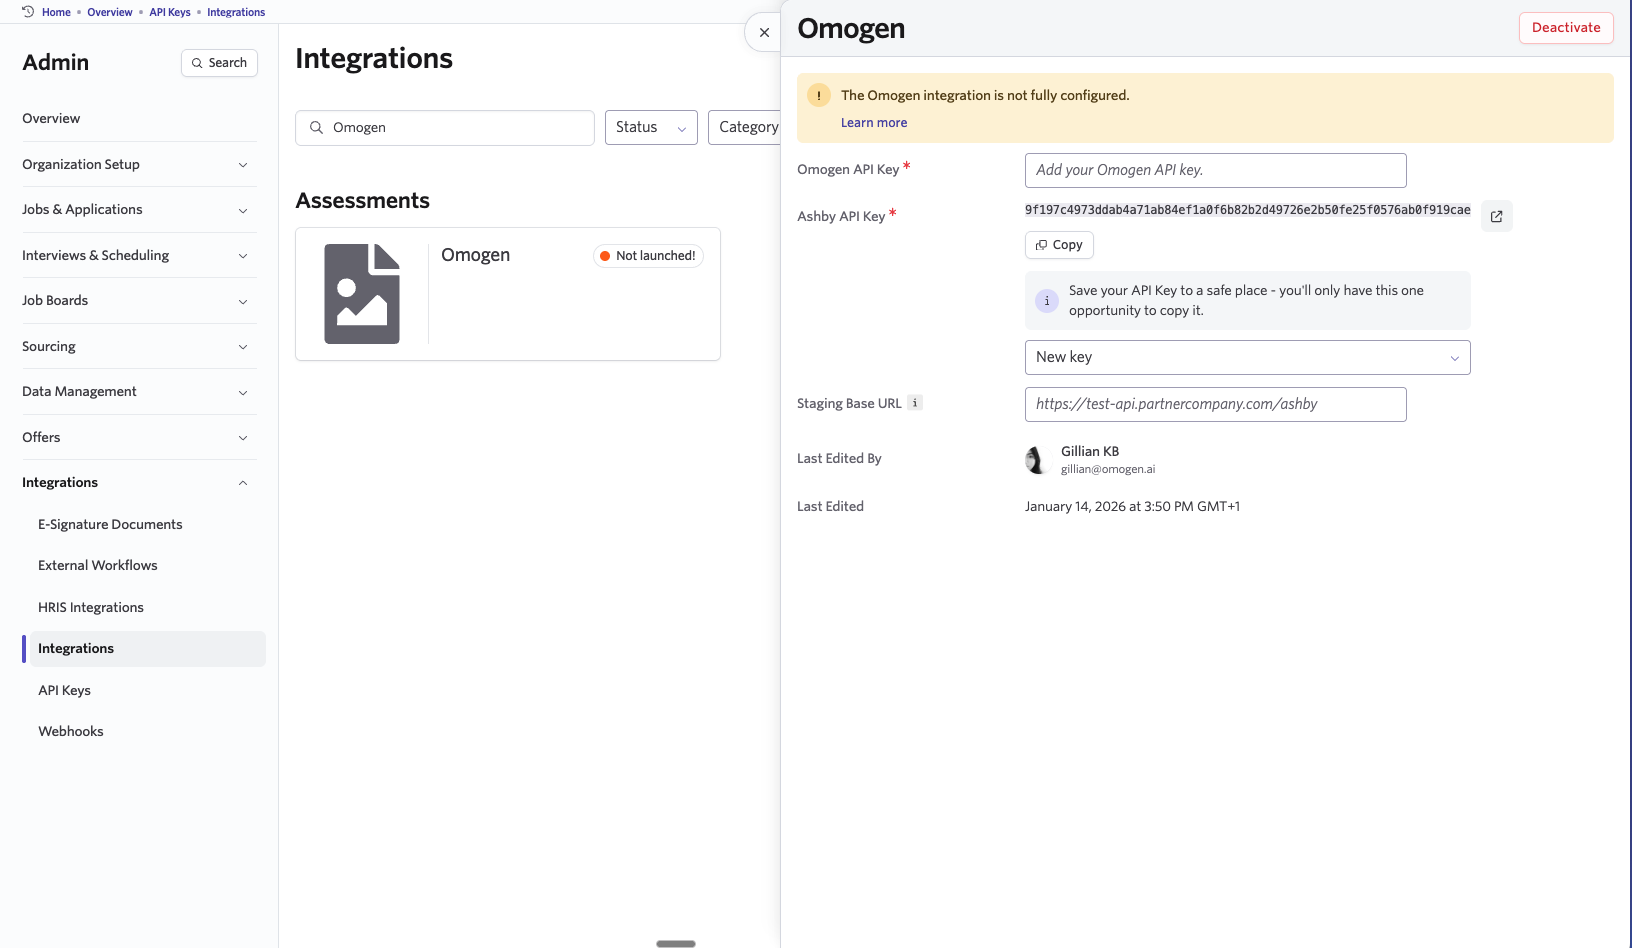
Task: Click the Not launched status indicator
Action: click(x=647, y=255)
